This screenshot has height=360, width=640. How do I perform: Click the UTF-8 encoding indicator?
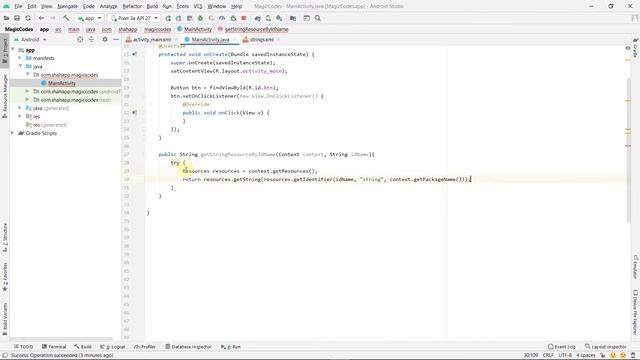click(565, 355)
